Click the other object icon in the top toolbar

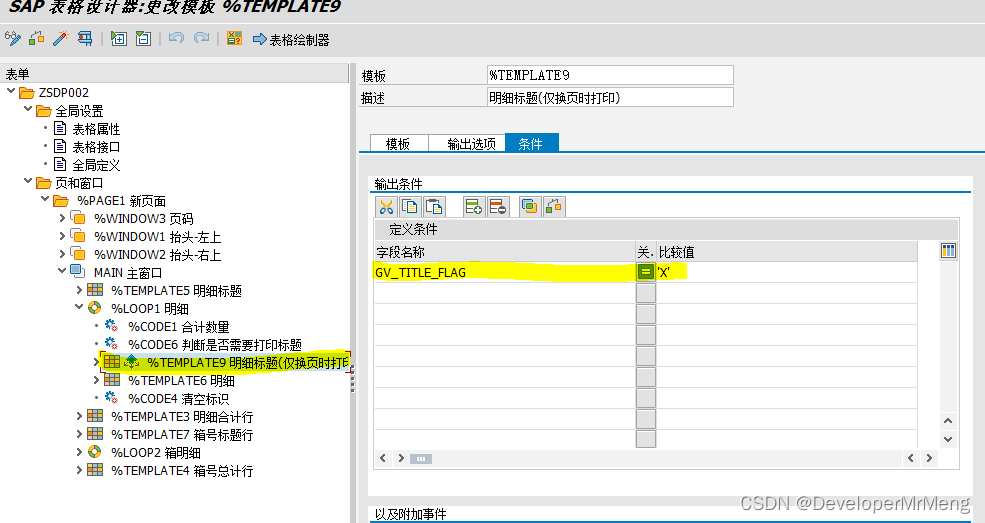37,39
